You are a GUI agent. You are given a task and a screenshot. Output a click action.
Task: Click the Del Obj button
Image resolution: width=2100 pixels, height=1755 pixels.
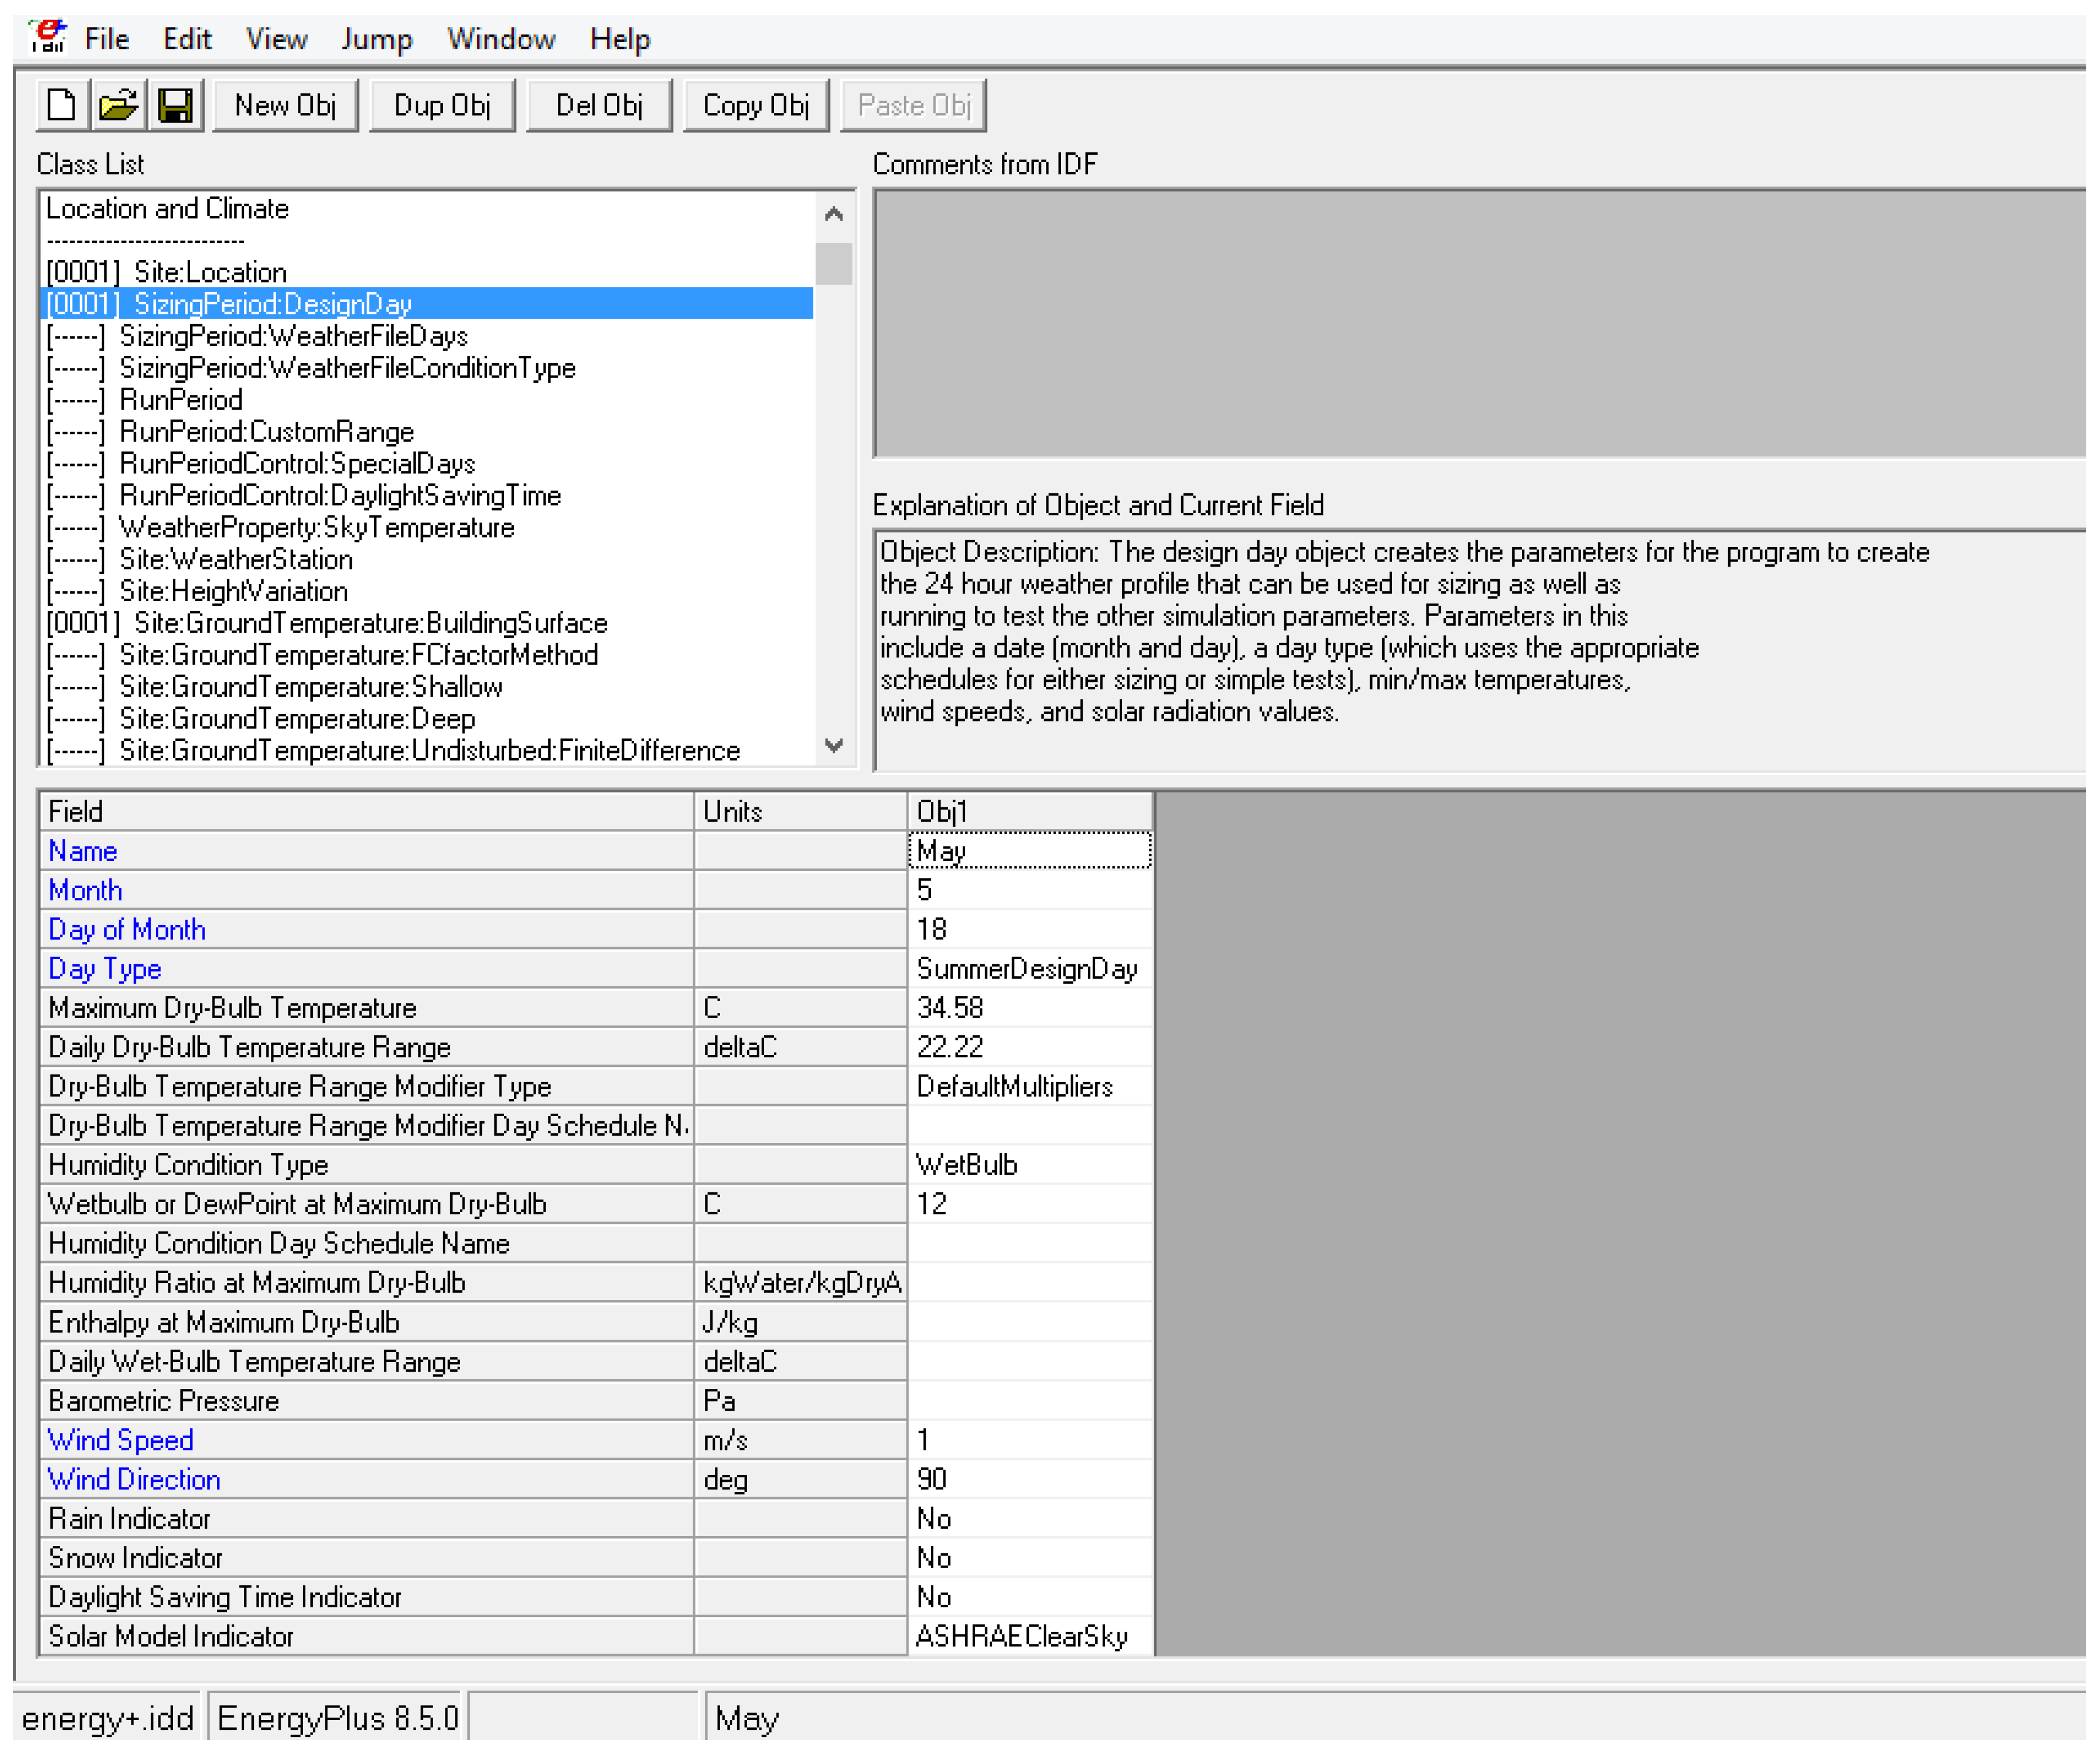click(598, 105)
